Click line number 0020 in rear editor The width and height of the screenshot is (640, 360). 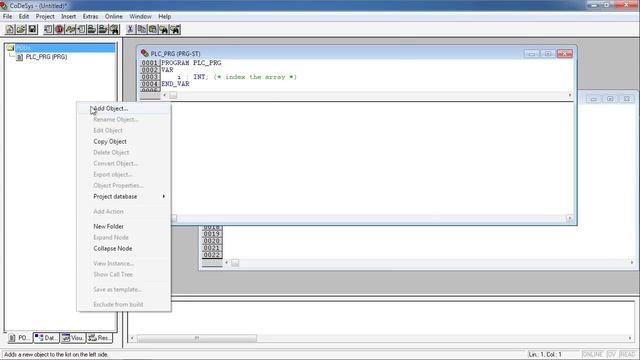tap(212, 241)
